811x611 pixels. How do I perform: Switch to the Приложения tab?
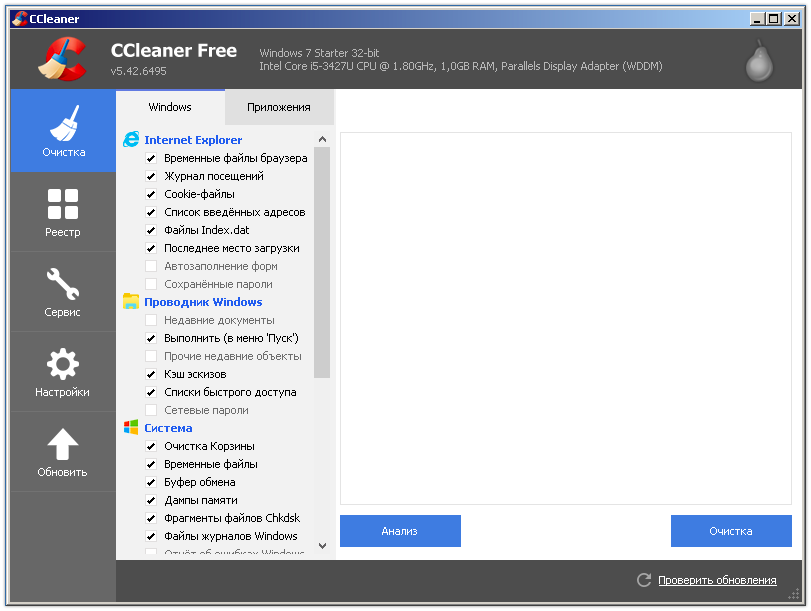(279, 108)
